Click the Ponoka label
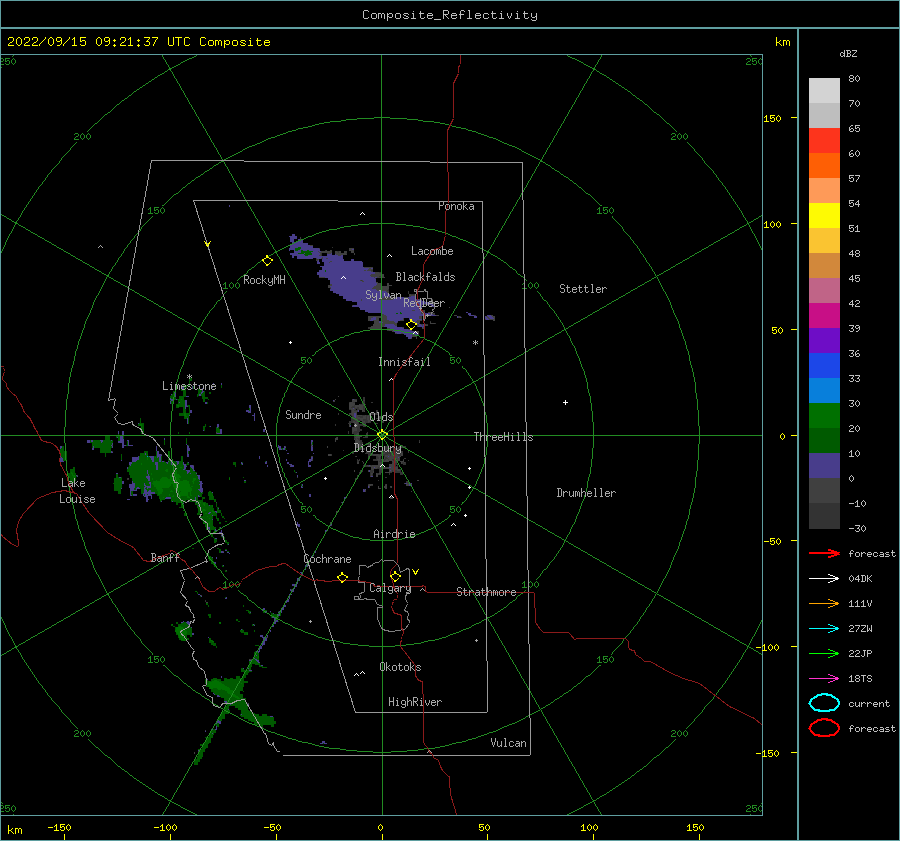Screen dimensions: 900x841 click(x=456, y=206)
